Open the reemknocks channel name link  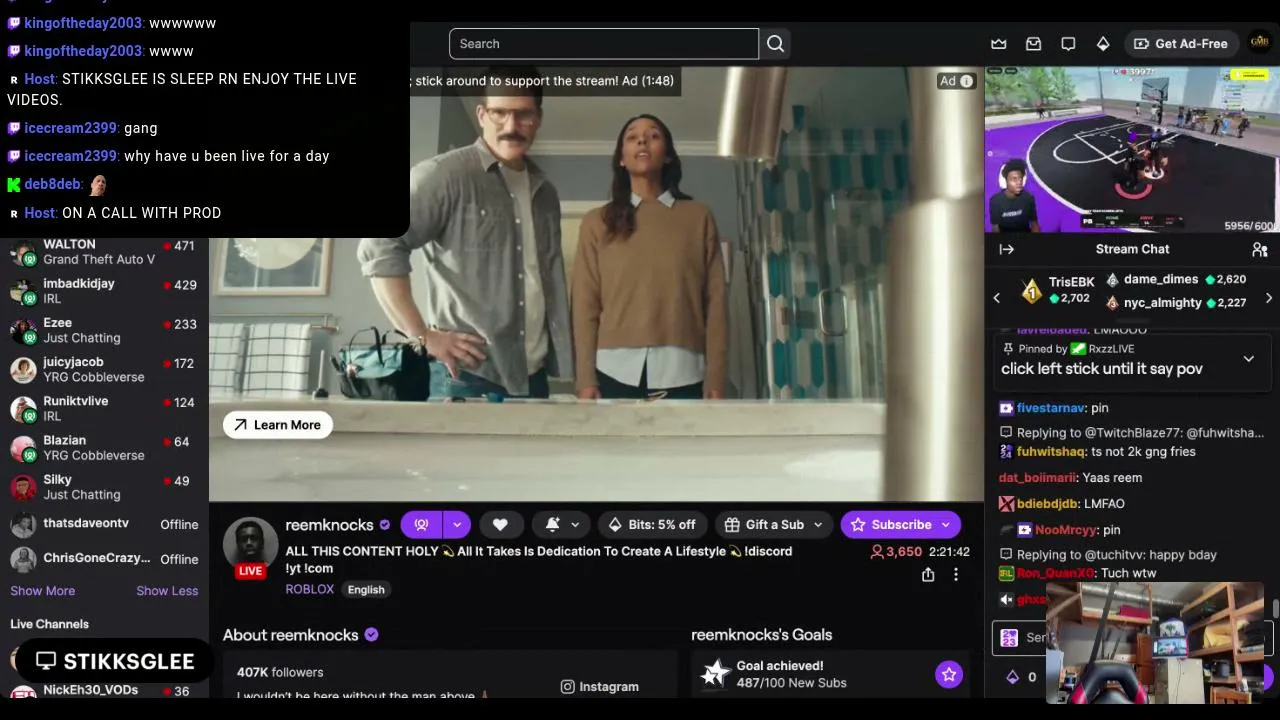point(329,525)
